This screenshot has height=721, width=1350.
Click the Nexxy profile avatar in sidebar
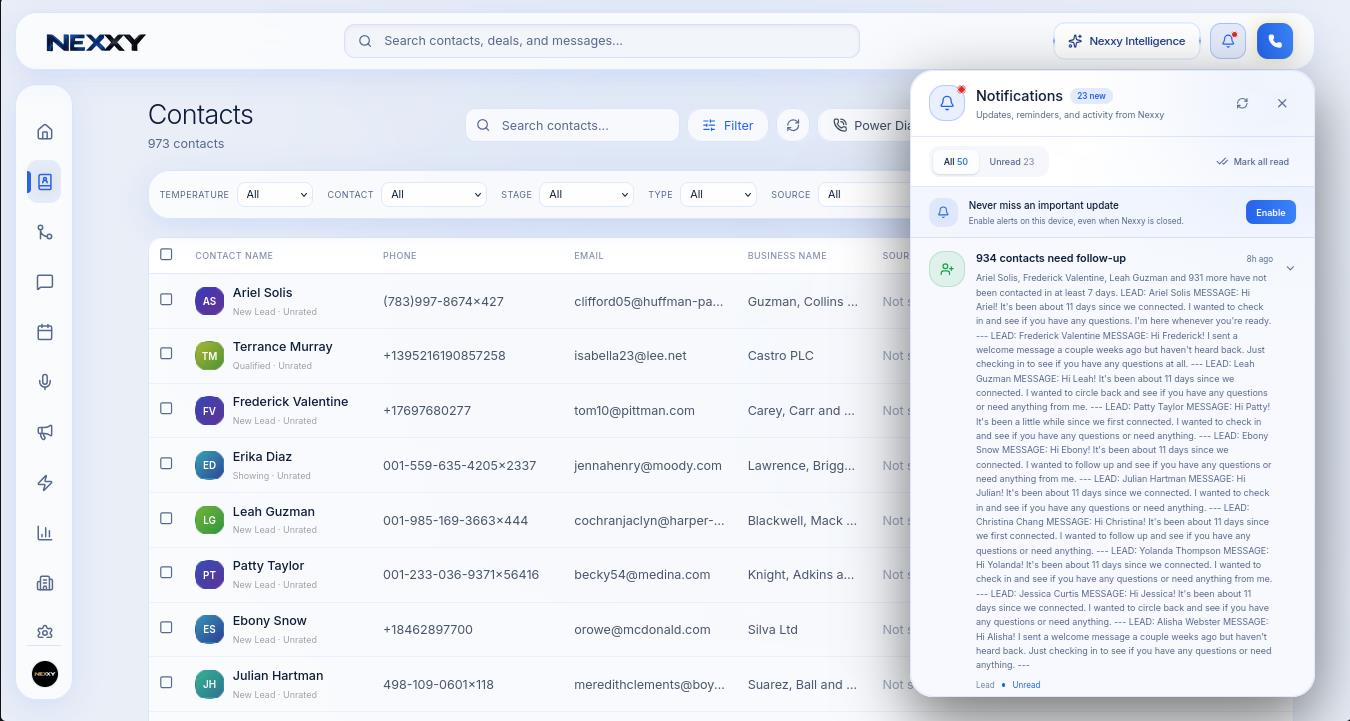pos(44,674)
